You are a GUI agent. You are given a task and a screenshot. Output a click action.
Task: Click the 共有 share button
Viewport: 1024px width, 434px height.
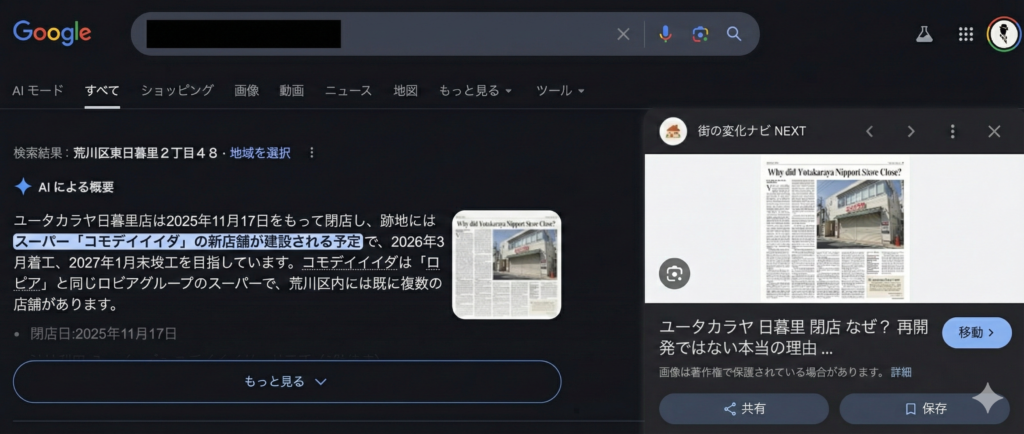tap(744, 409)
